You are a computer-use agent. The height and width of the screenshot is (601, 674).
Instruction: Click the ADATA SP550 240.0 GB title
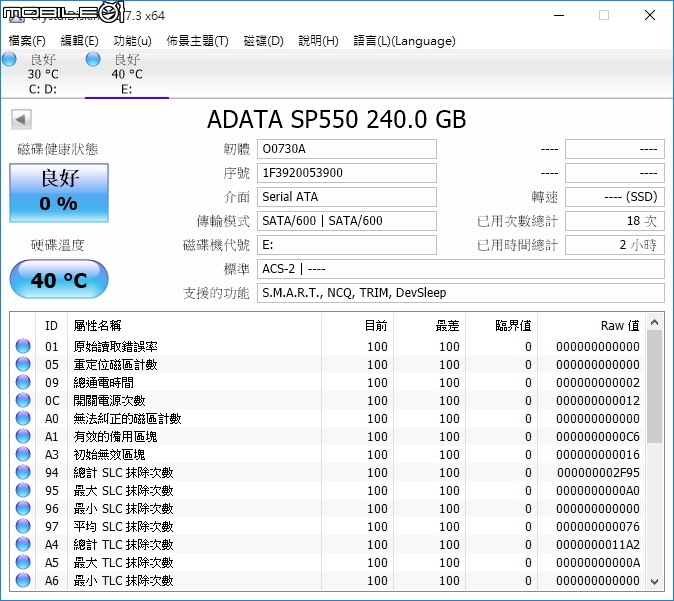337,119
